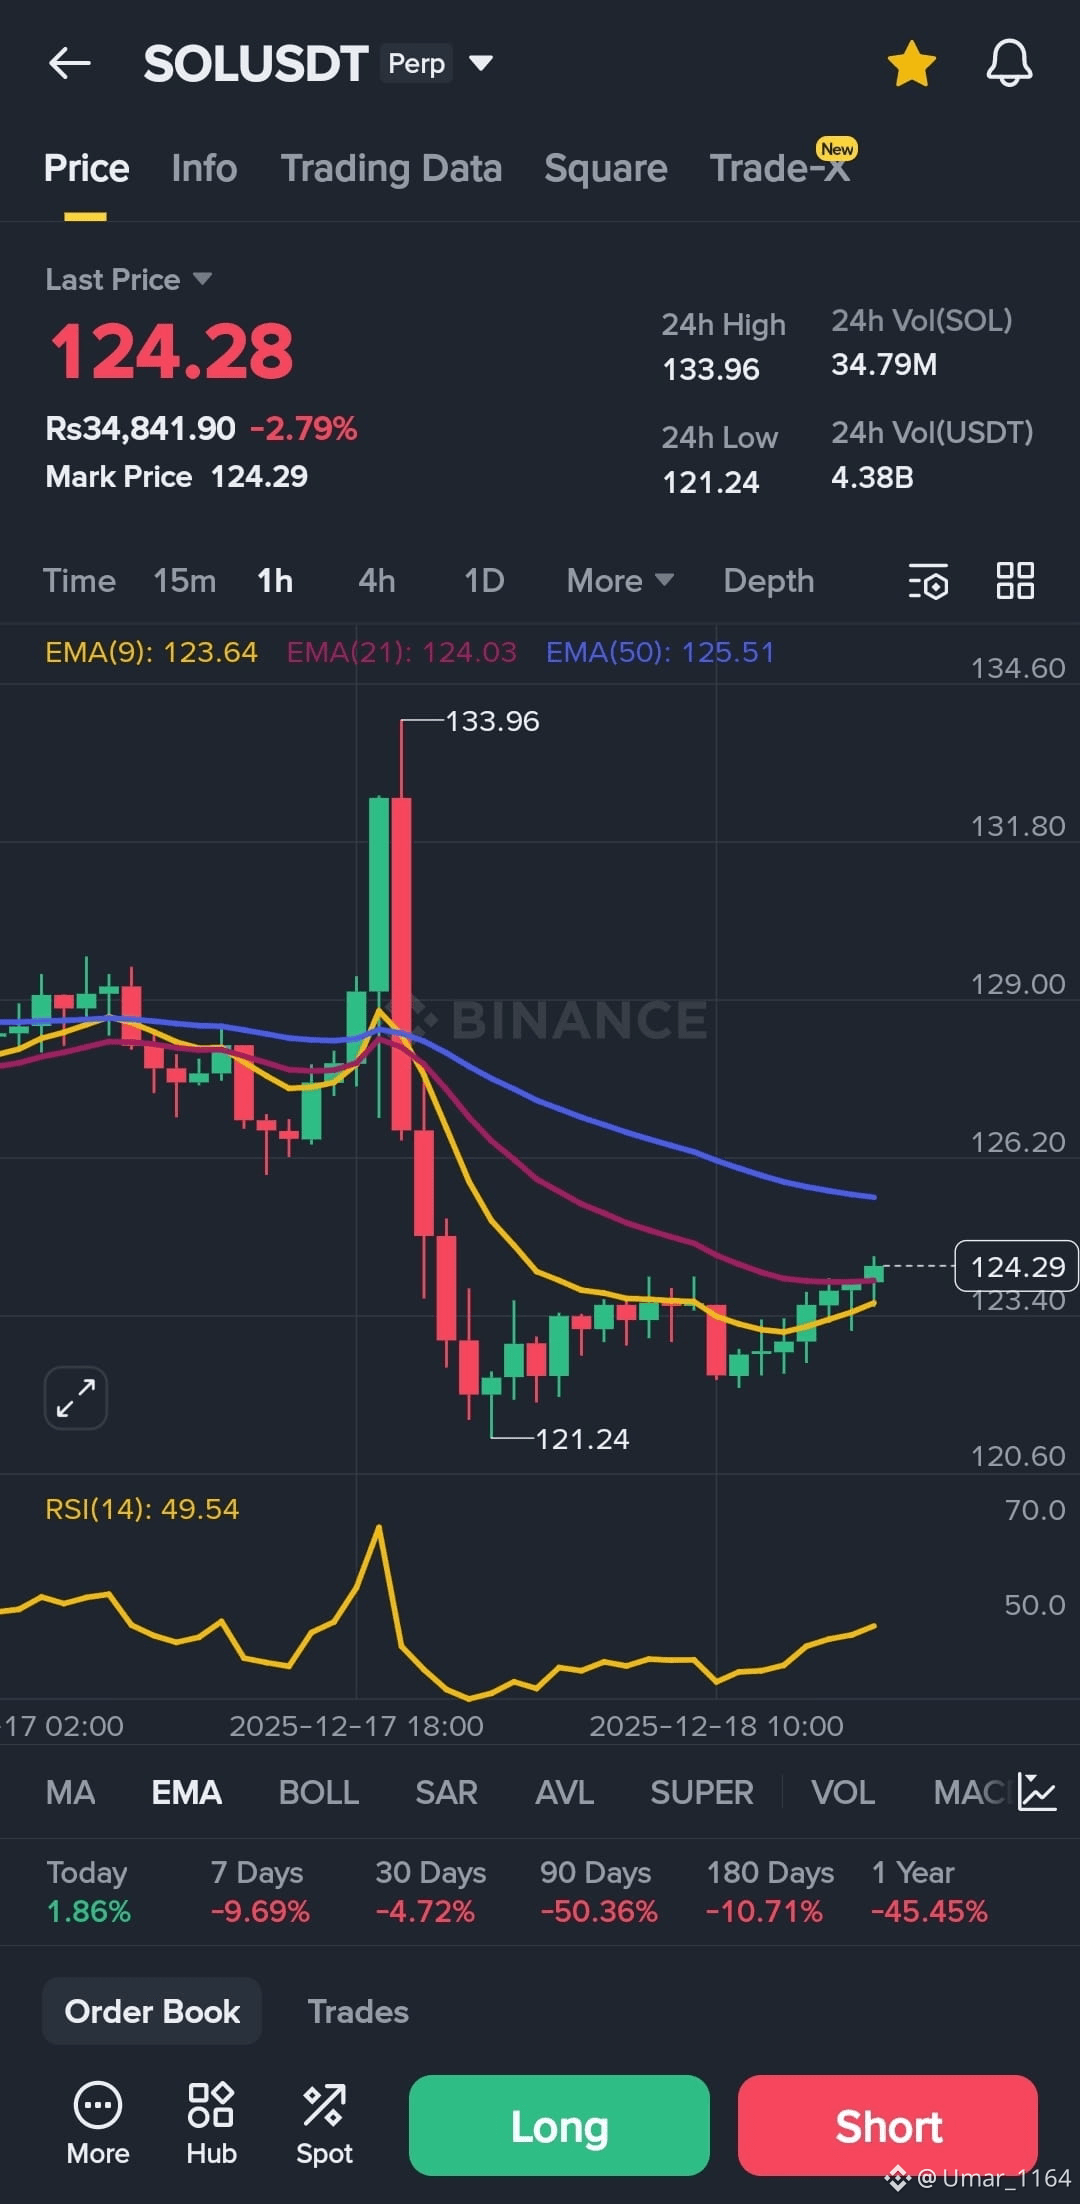Enable the MACD indicator
This screenshot has height=2204, width=1080.
coord(972,1792)
